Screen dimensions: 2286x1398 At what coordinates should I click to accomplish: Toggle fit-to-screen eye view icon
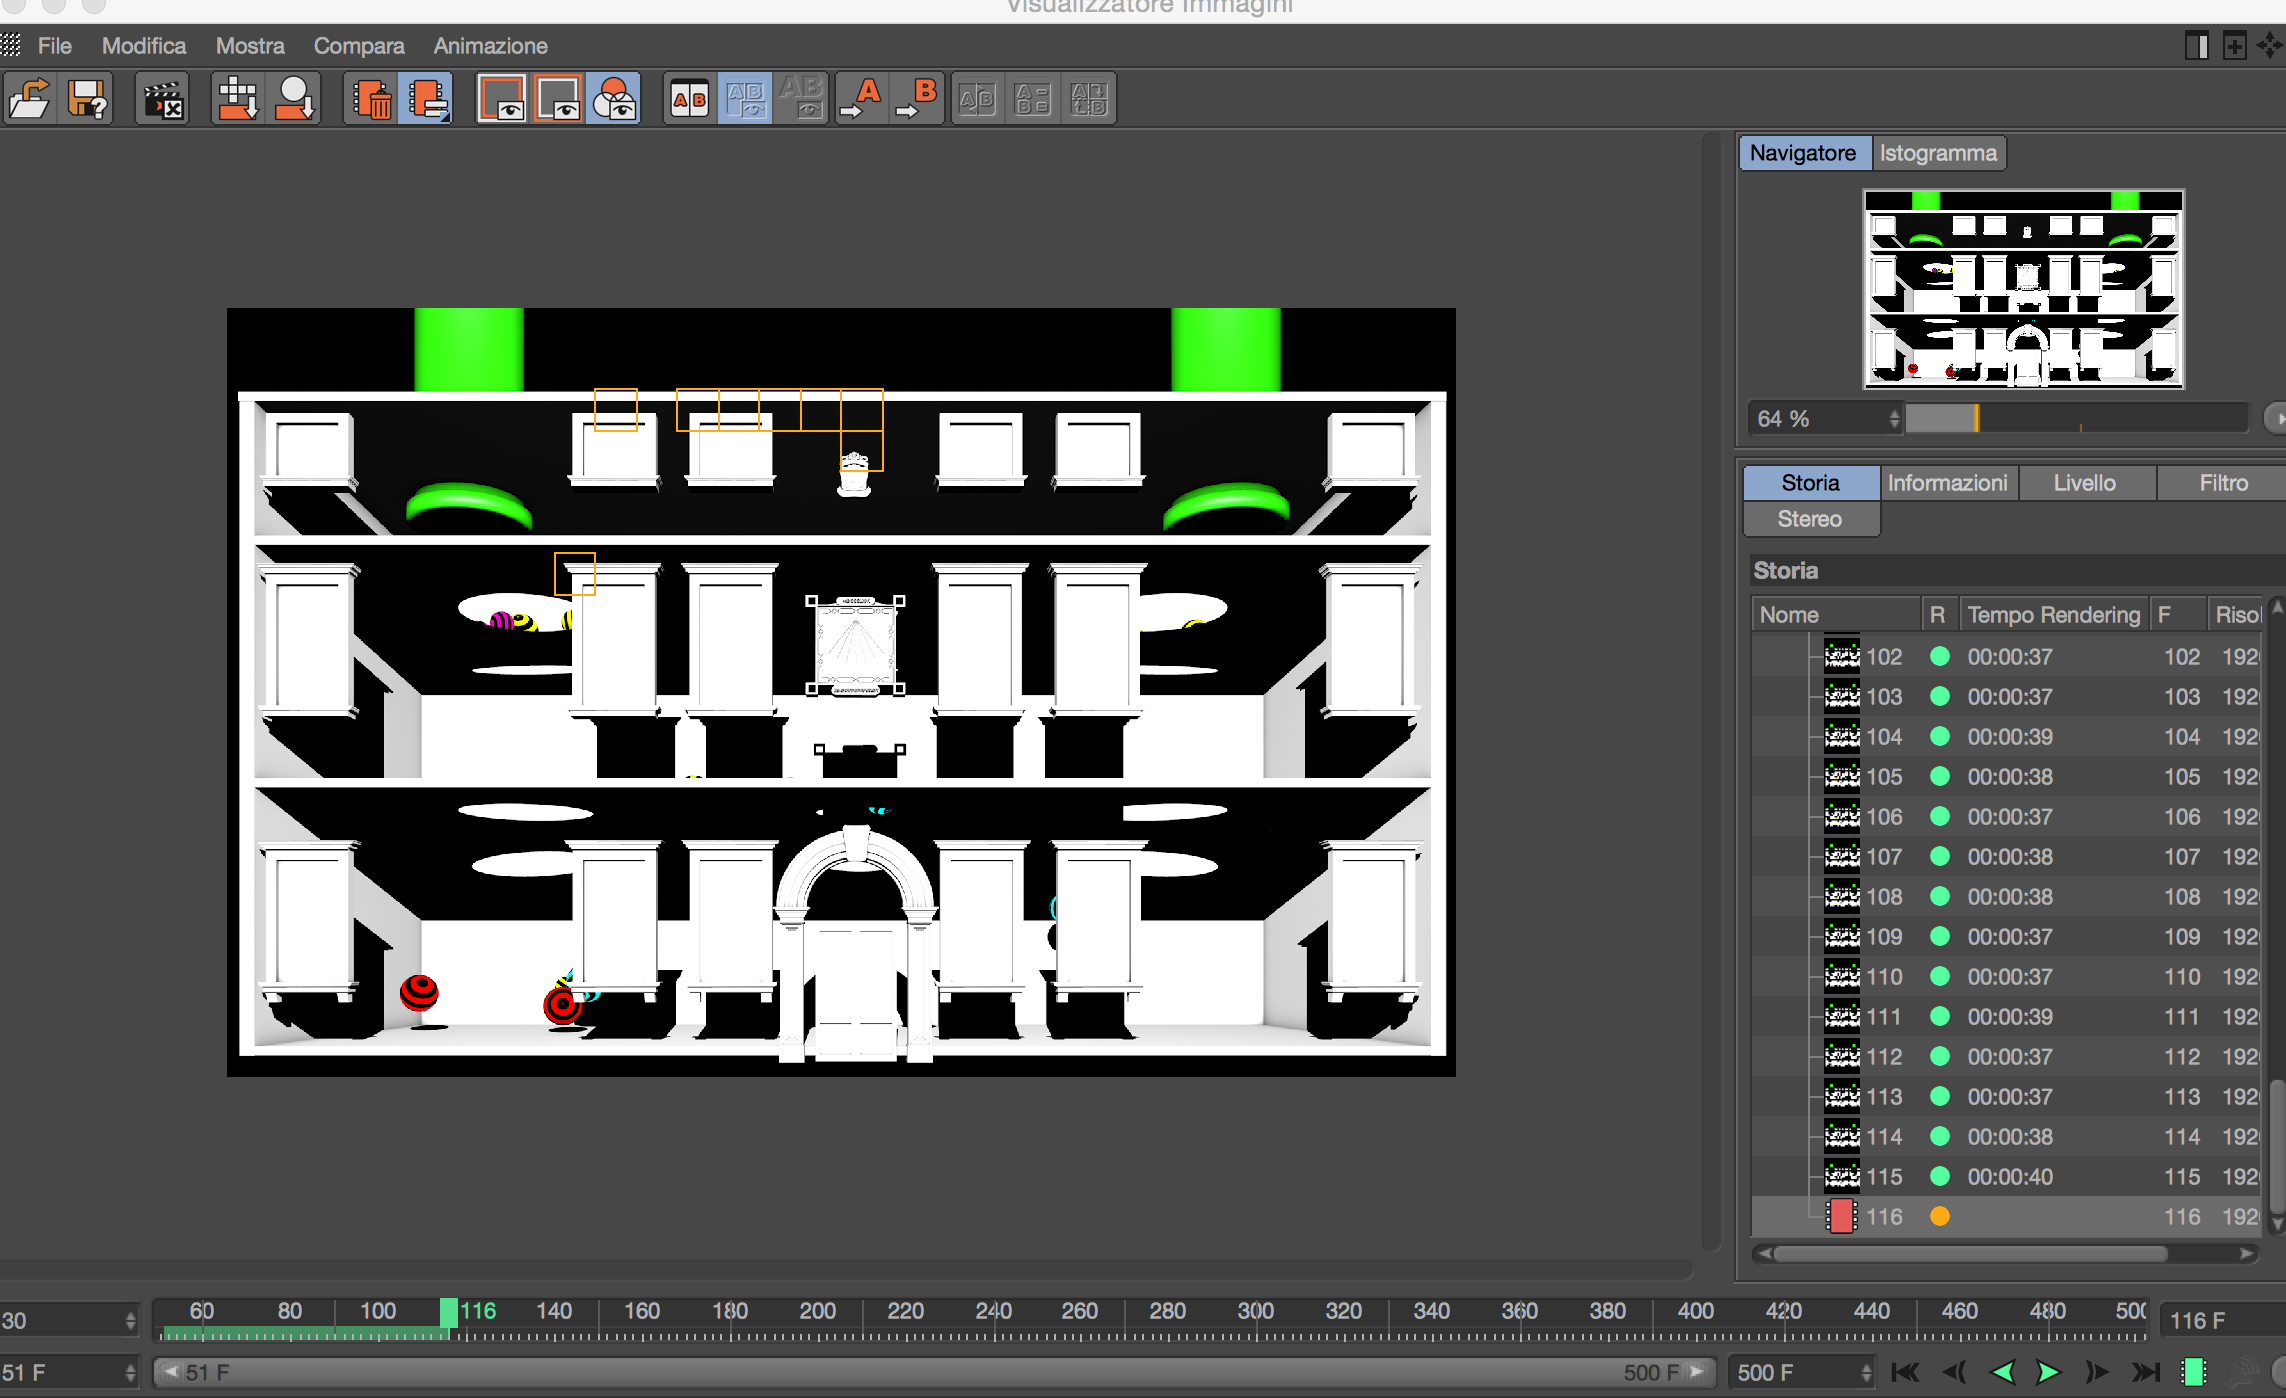tap(502, 99)
